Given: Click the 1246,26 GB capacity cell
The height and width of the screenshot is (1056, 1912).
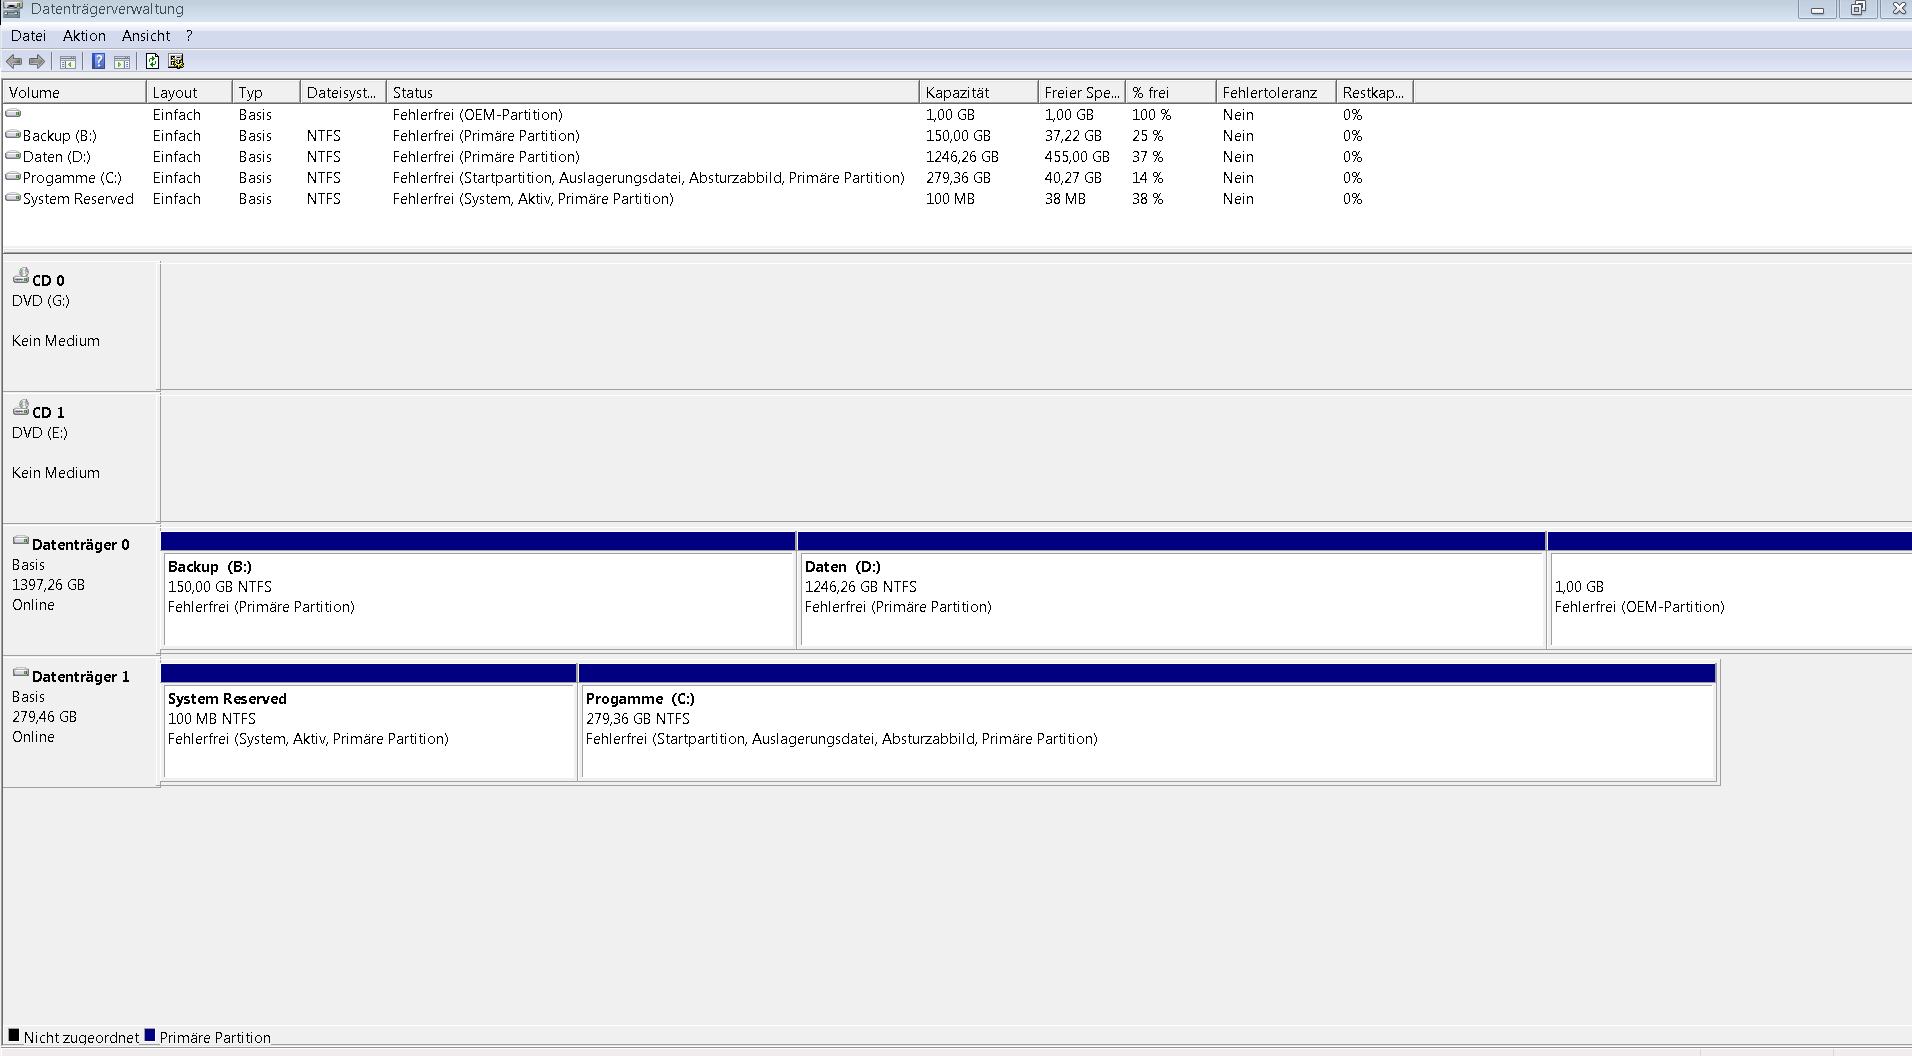Looking at the screenshot, I should click(x=962, y=157).
